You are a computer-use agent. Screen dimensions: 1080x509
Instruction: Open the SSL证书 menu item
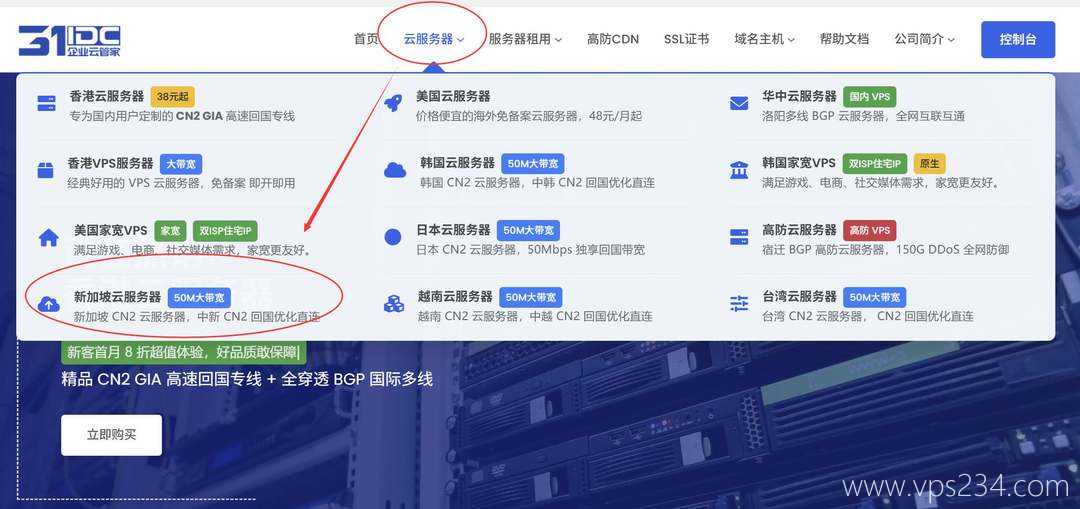(687, 39)
